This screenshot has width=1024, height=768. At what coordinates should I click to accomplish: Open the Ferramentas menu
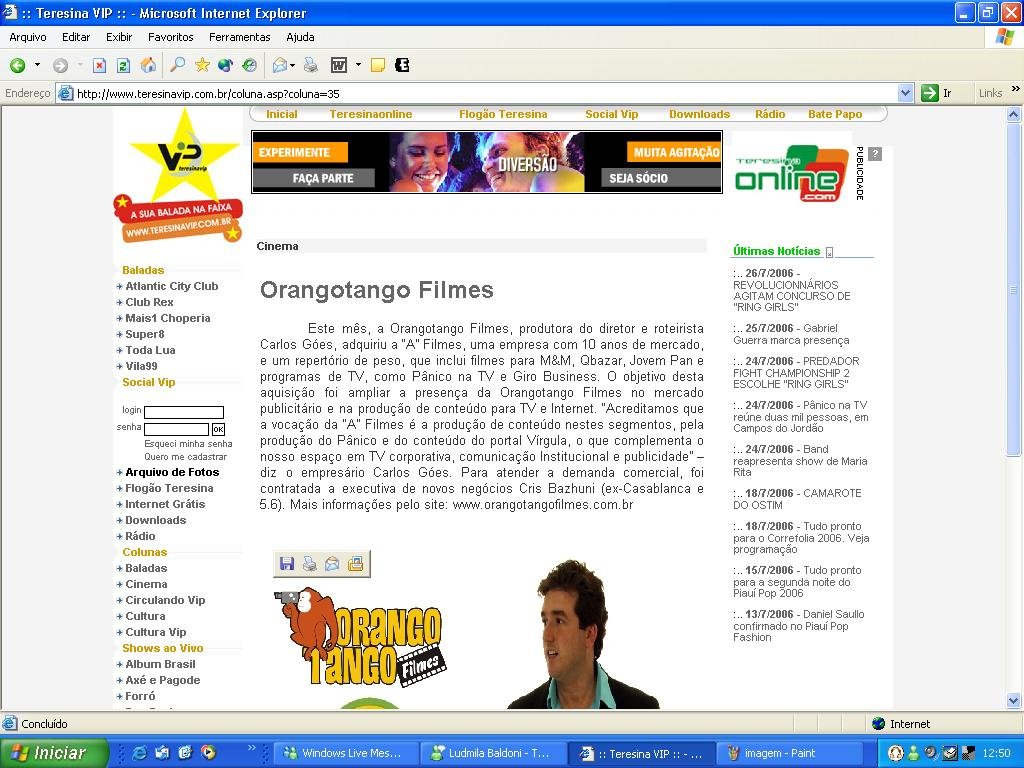240,37
